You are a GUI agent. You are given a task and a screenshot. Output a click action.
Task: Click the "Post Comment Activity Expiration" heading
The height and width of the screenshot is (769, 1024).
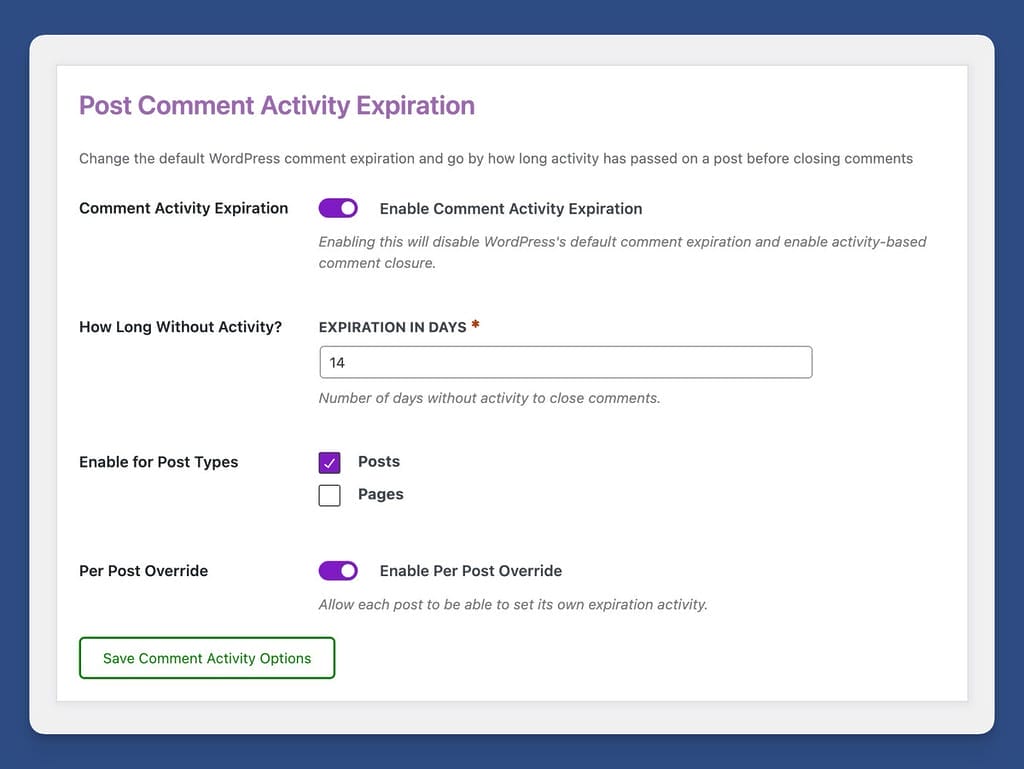point(277,106)
